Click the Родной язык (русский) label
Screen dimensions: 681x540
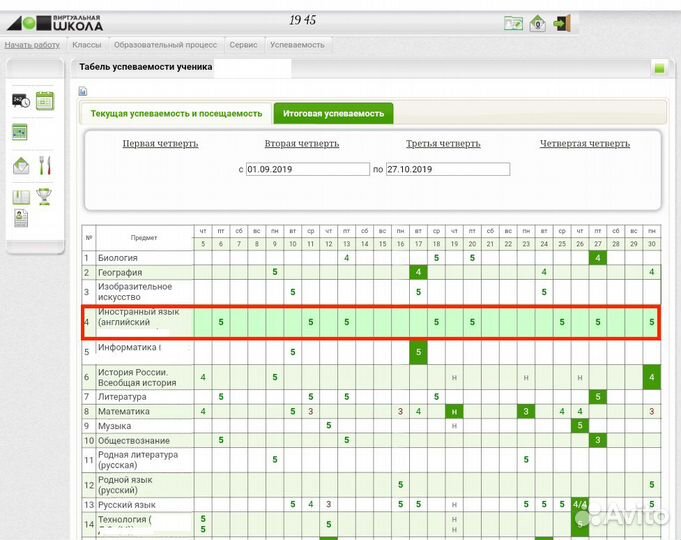(x=125, y=485)
